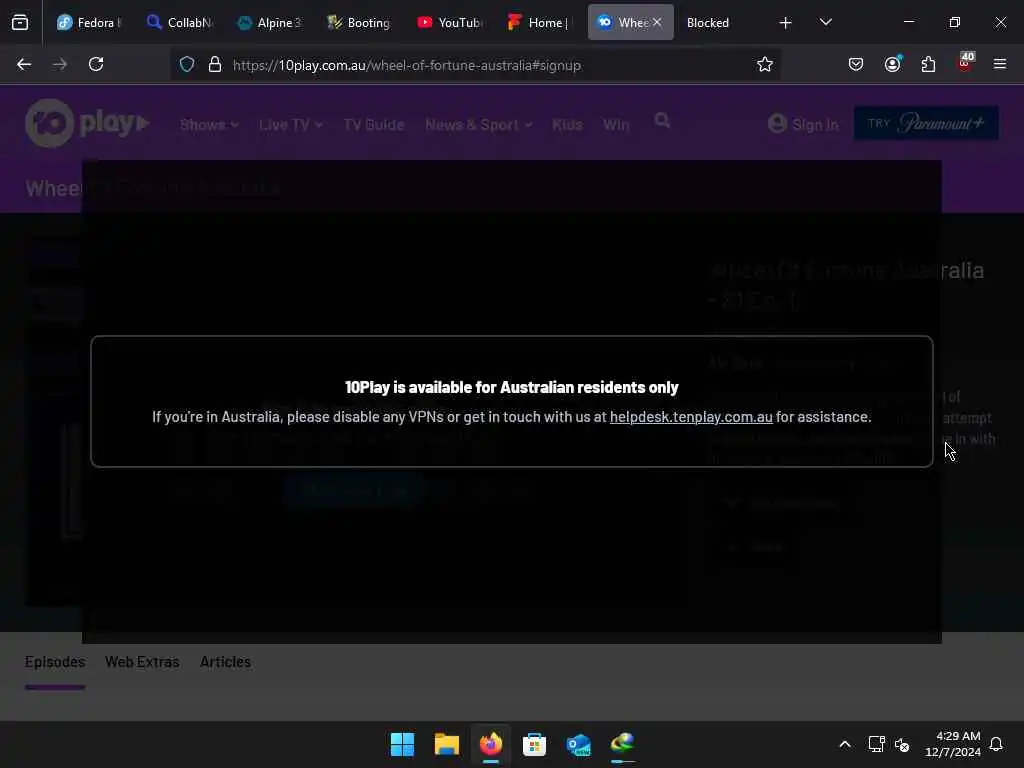
Task: Bookmark this page with star icon
Action: point(765,64)
